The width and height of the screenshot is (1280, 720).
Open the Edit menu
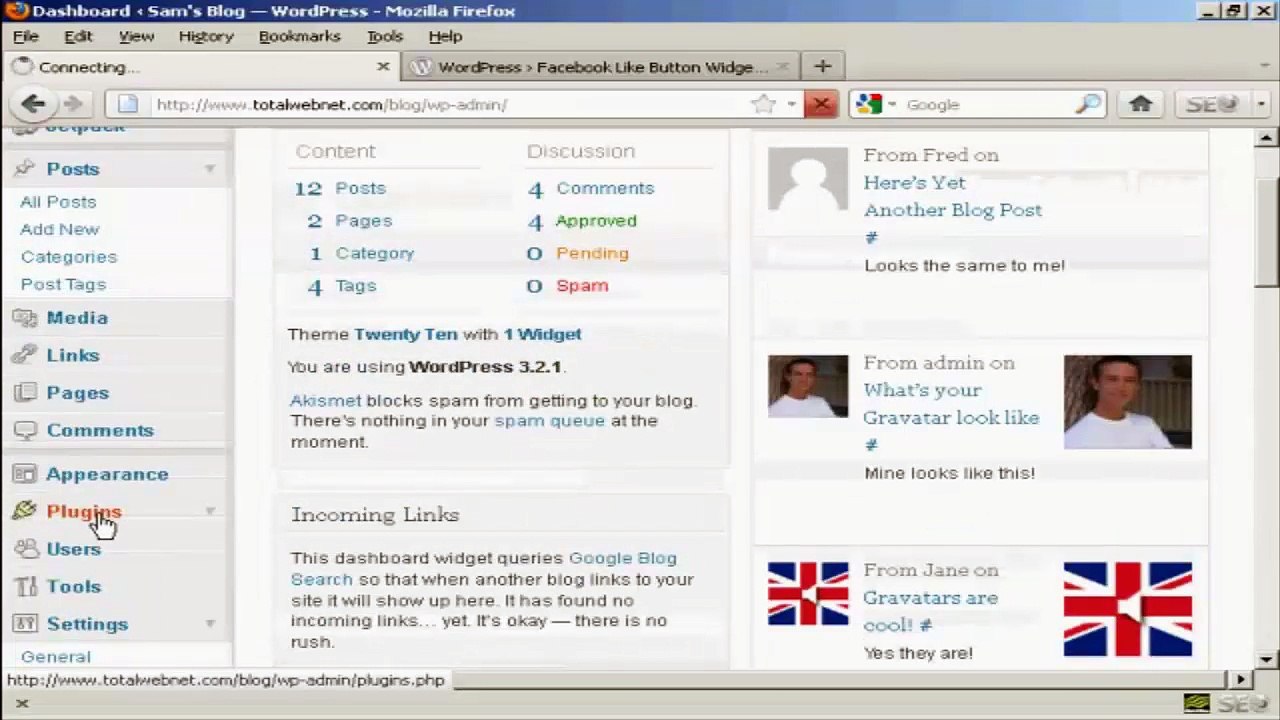(78, 36)
